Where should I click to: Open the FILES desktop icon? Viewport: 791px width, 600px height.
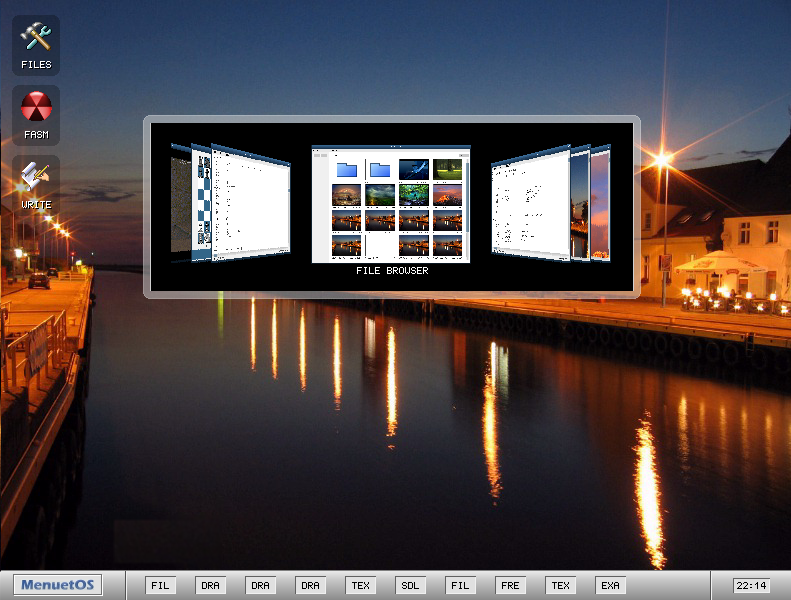pos(36,45)
